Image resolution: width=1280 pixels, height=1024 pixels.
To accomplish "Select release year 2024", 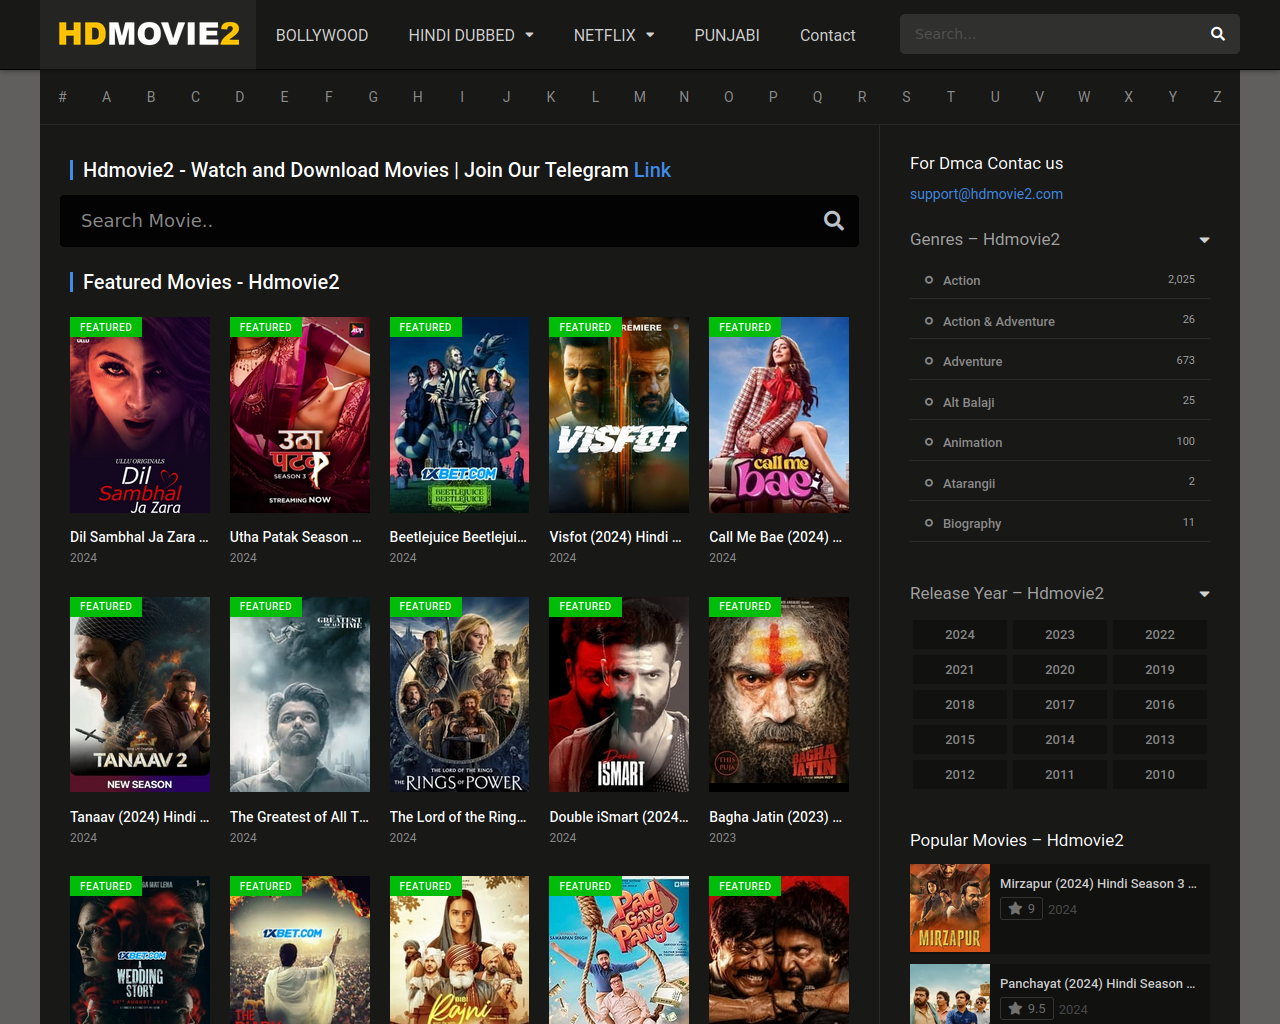I will [x=960, y=635].
